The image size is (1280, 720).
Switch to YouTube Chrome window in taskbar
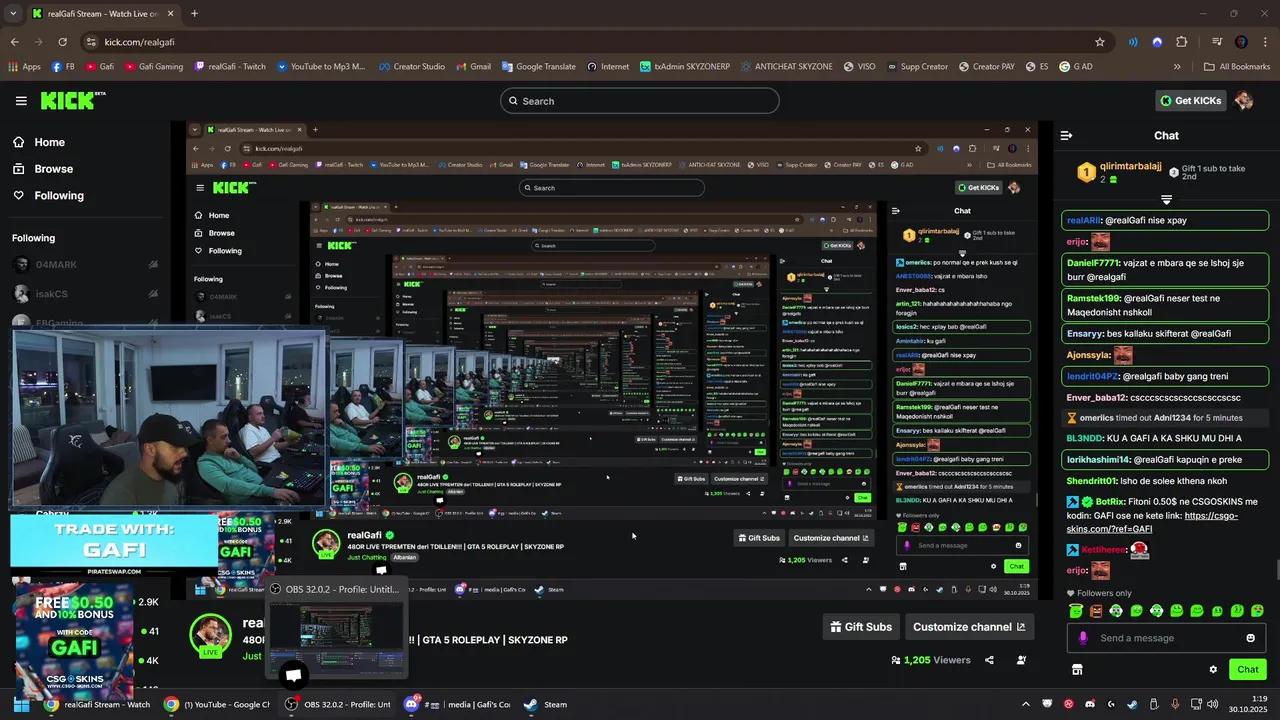[217, 704]
